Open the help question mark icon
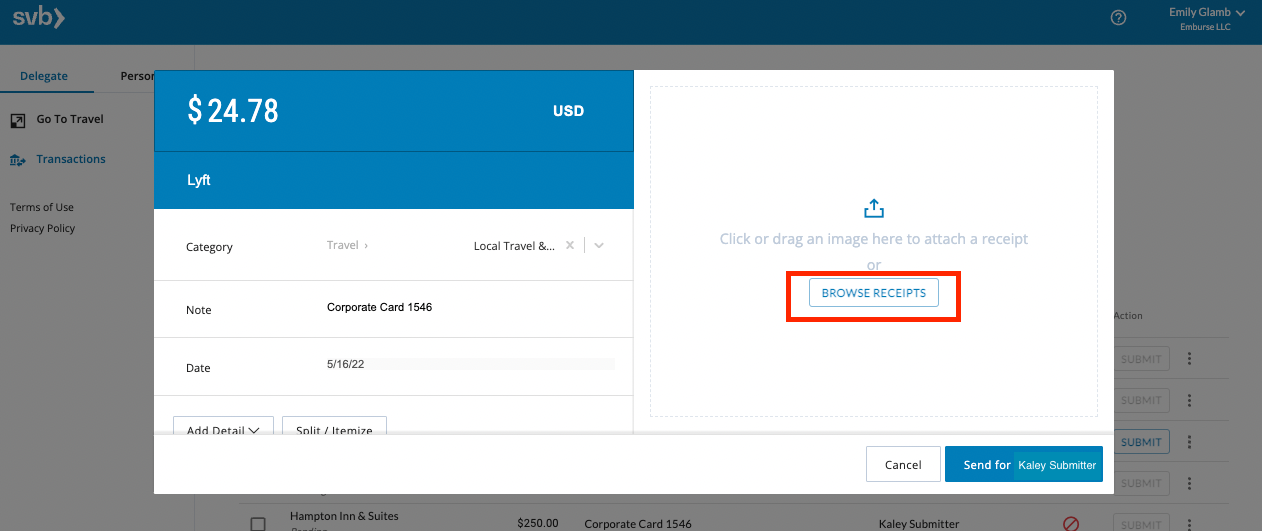This screenshot has height=531, width=1262. (x=1119, y=18)
